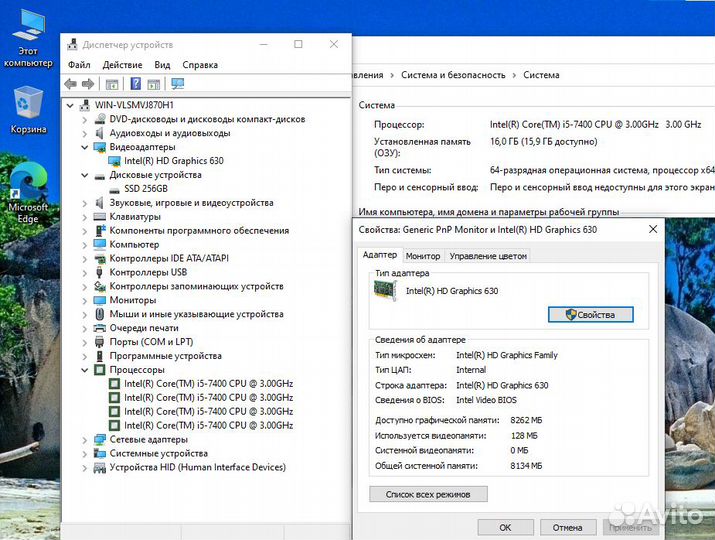Click the Intel(R) HD Graphics Family chip type
715x540 pixels.
507,355
